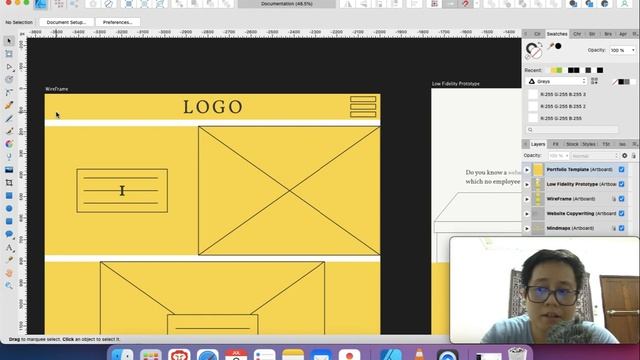Select the Pencil tool
640x360 pixels.
click(9, 118)
